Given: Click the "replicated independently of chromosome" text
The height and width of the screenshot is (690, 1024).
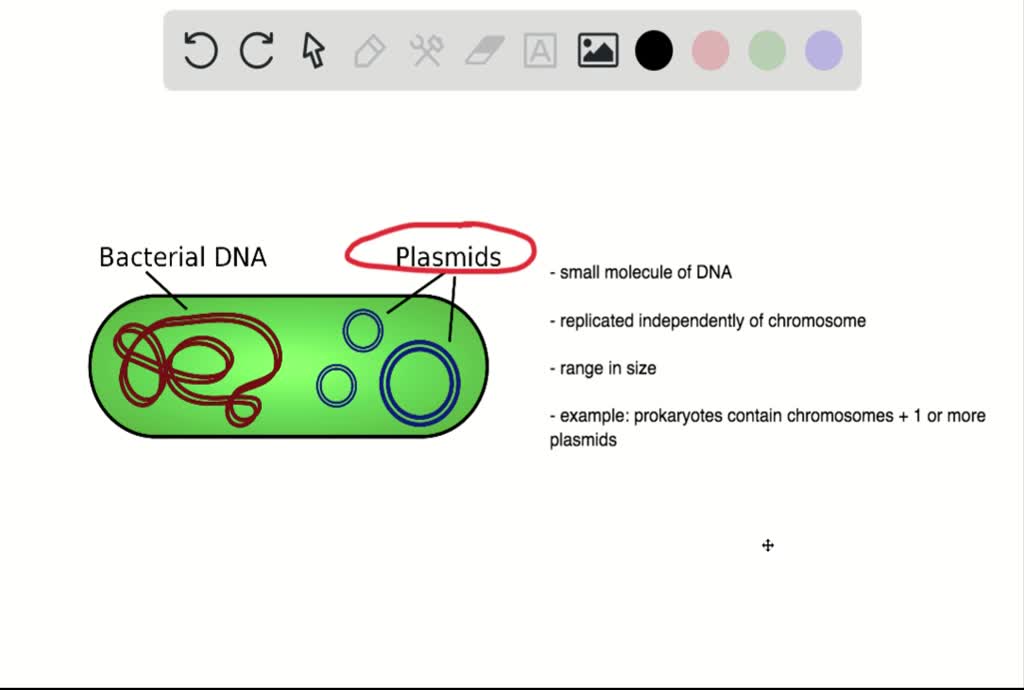Looking at the screenshot, I should point(708,321).
